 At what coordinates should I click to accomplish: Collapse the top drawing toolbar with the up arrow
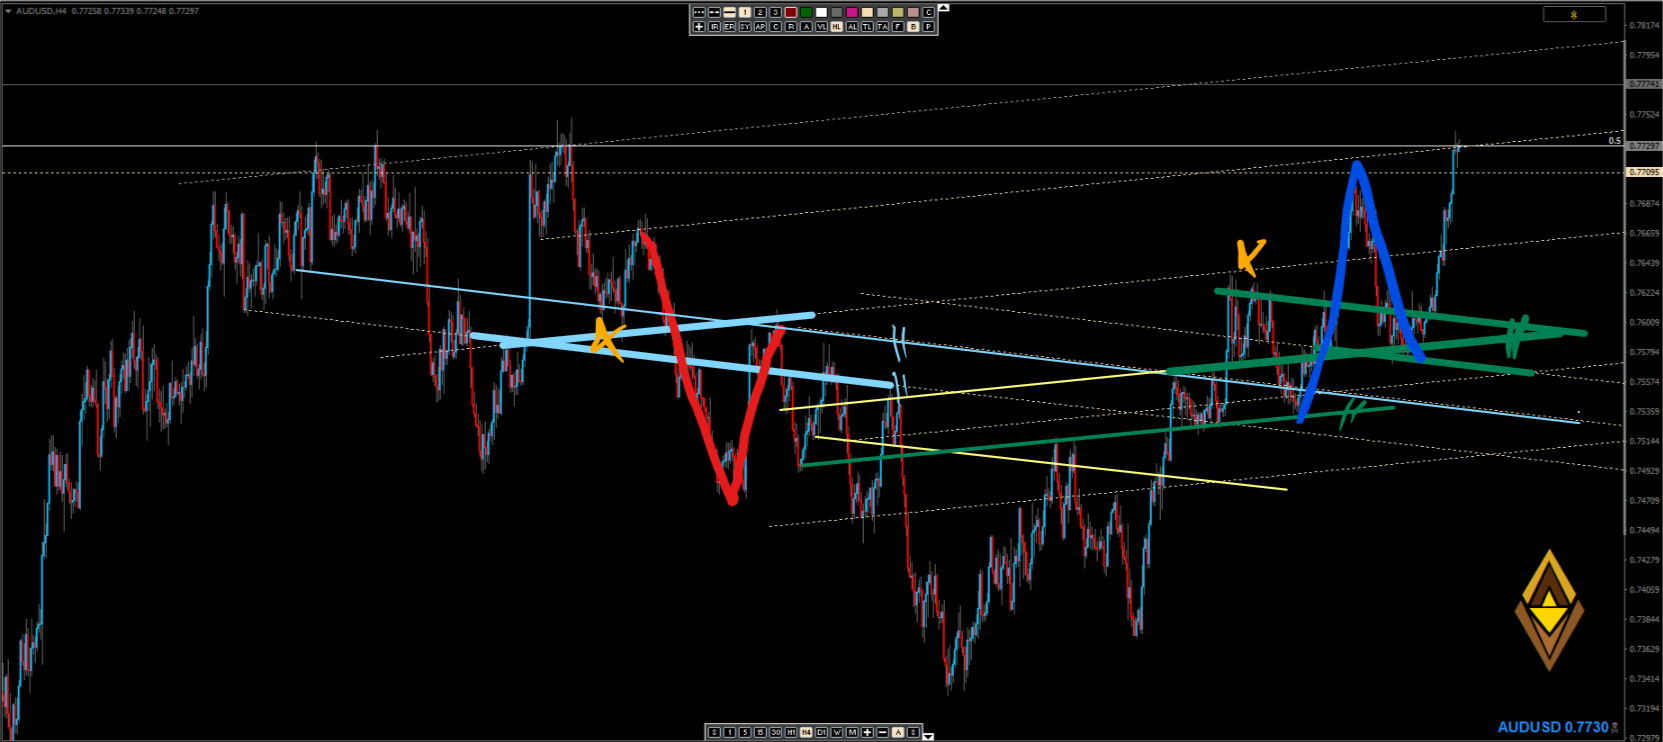(x=944, y=8)
